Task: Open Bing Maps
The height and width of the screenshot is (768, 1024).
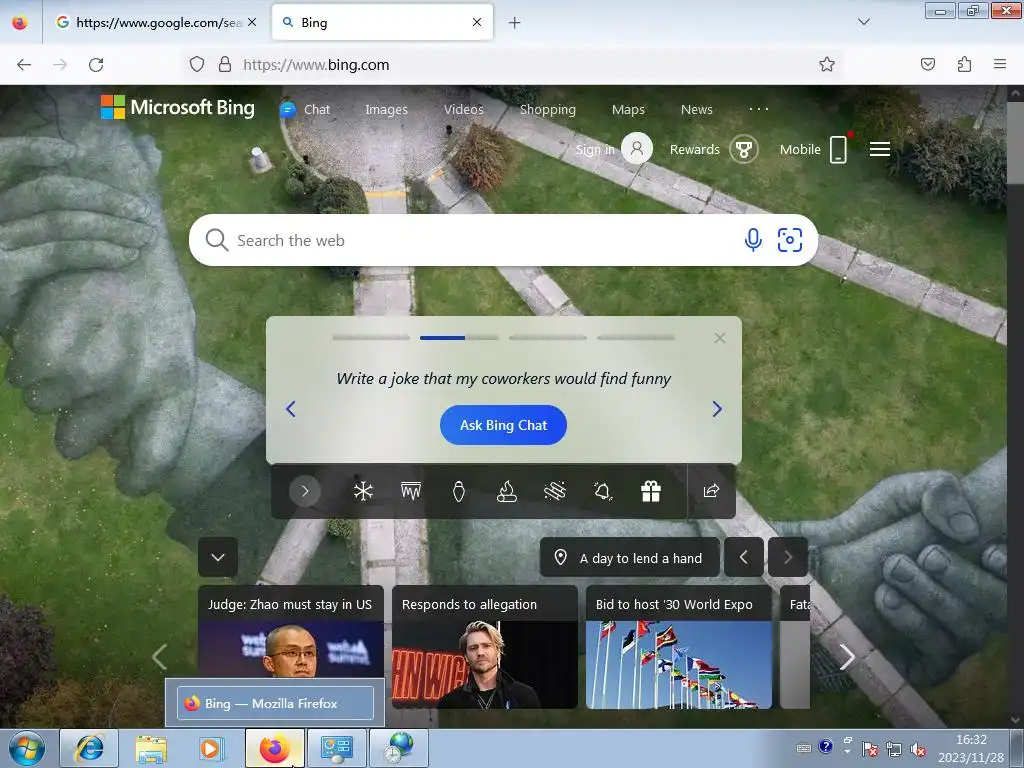Action: pyautogui.click(x=628, y=110)
